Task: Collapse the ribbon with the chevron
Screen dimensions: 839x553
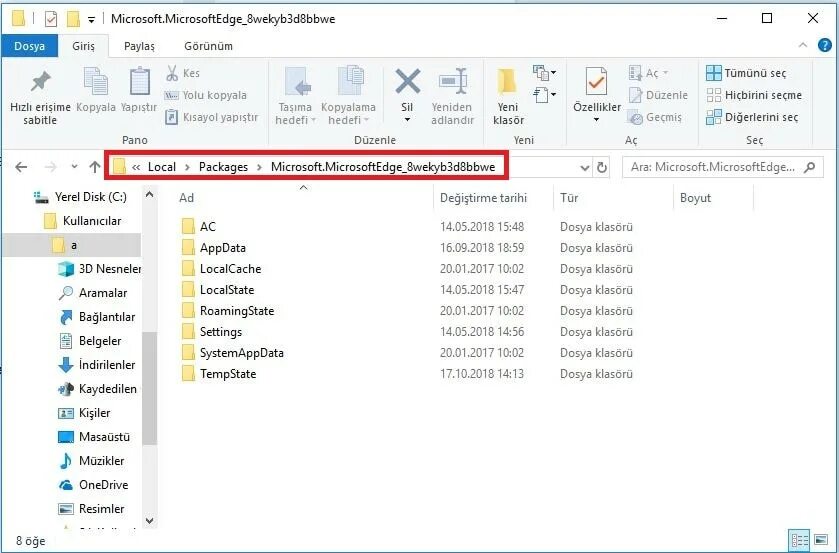Action: click(x=803, y=46)
